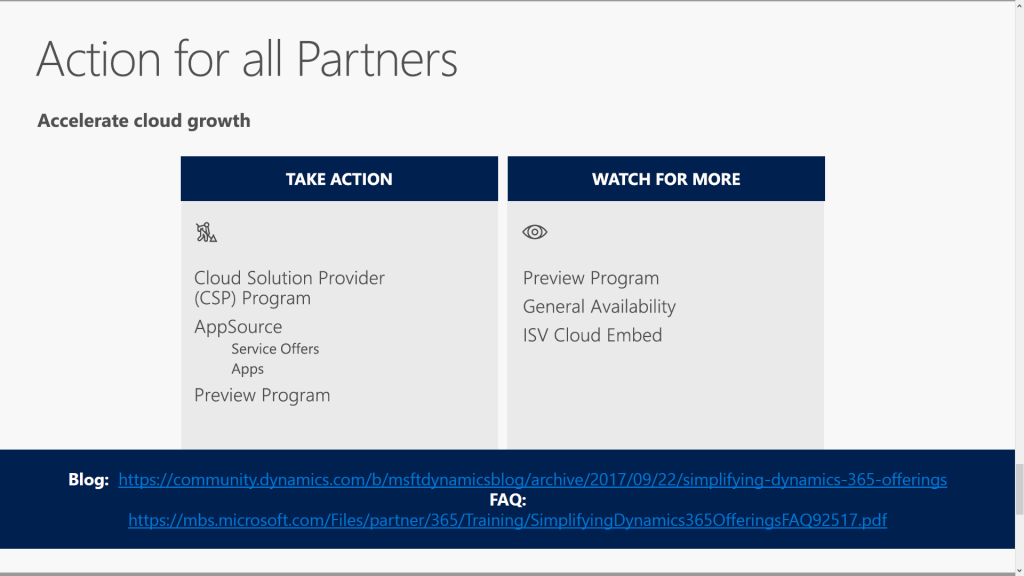Click the WATCH FOR MORE header

[x=666, y=179]
